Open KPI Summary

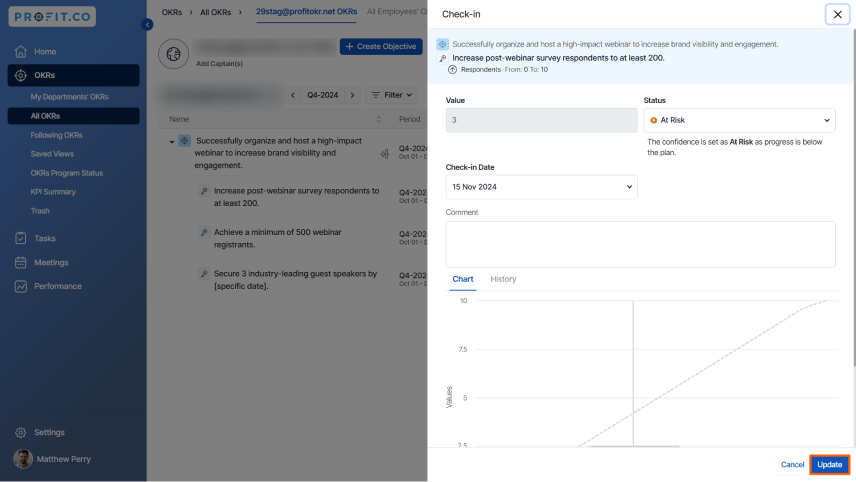[x=53, y=192]
